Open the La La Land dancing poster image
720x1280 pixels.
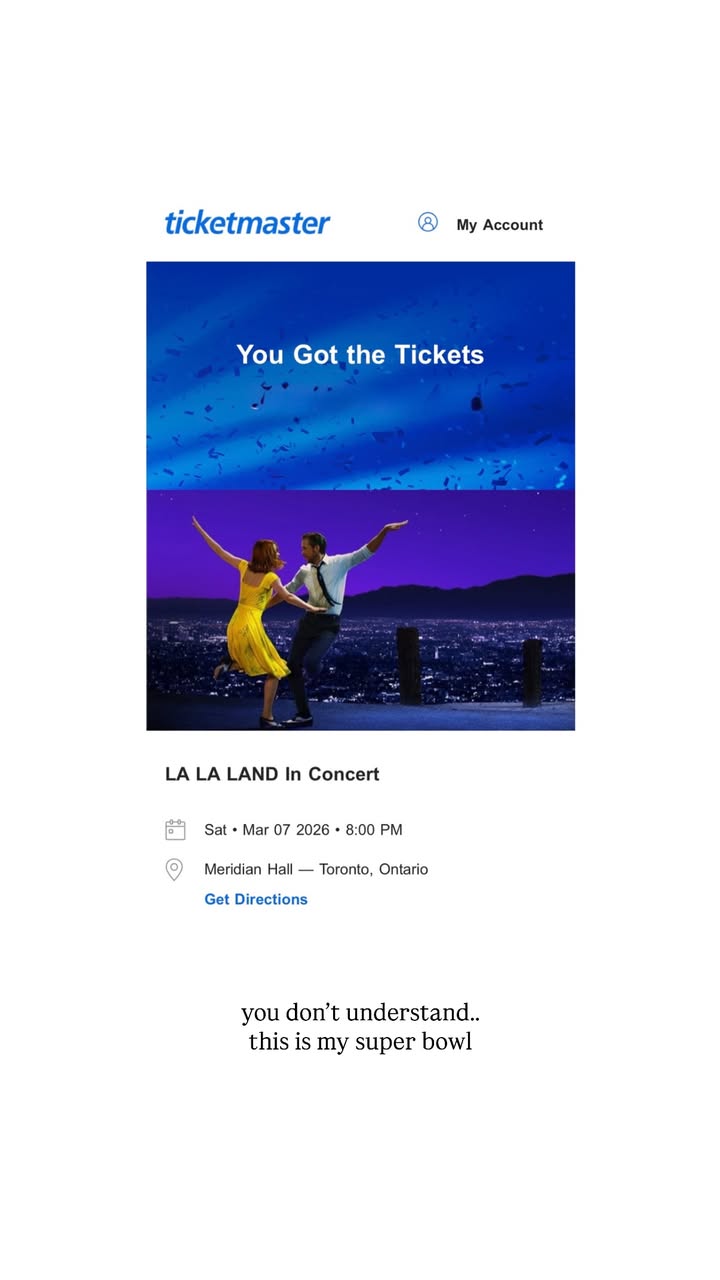click(360, 610)
